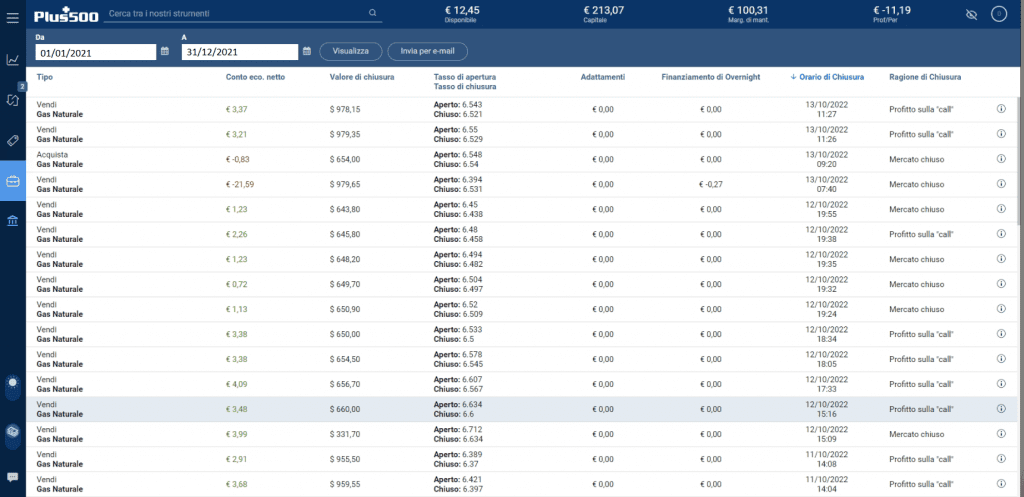Open the live chat icon
The image size is (1024, 497).
[12, 477]
